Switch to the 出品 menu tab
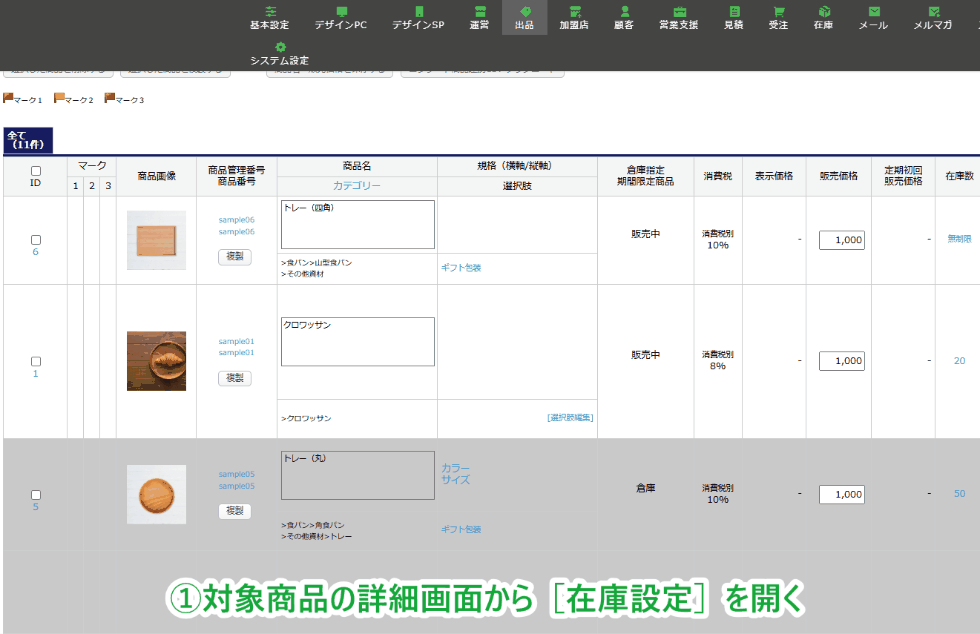Screen dimensions: 980x634 (524, 18)
